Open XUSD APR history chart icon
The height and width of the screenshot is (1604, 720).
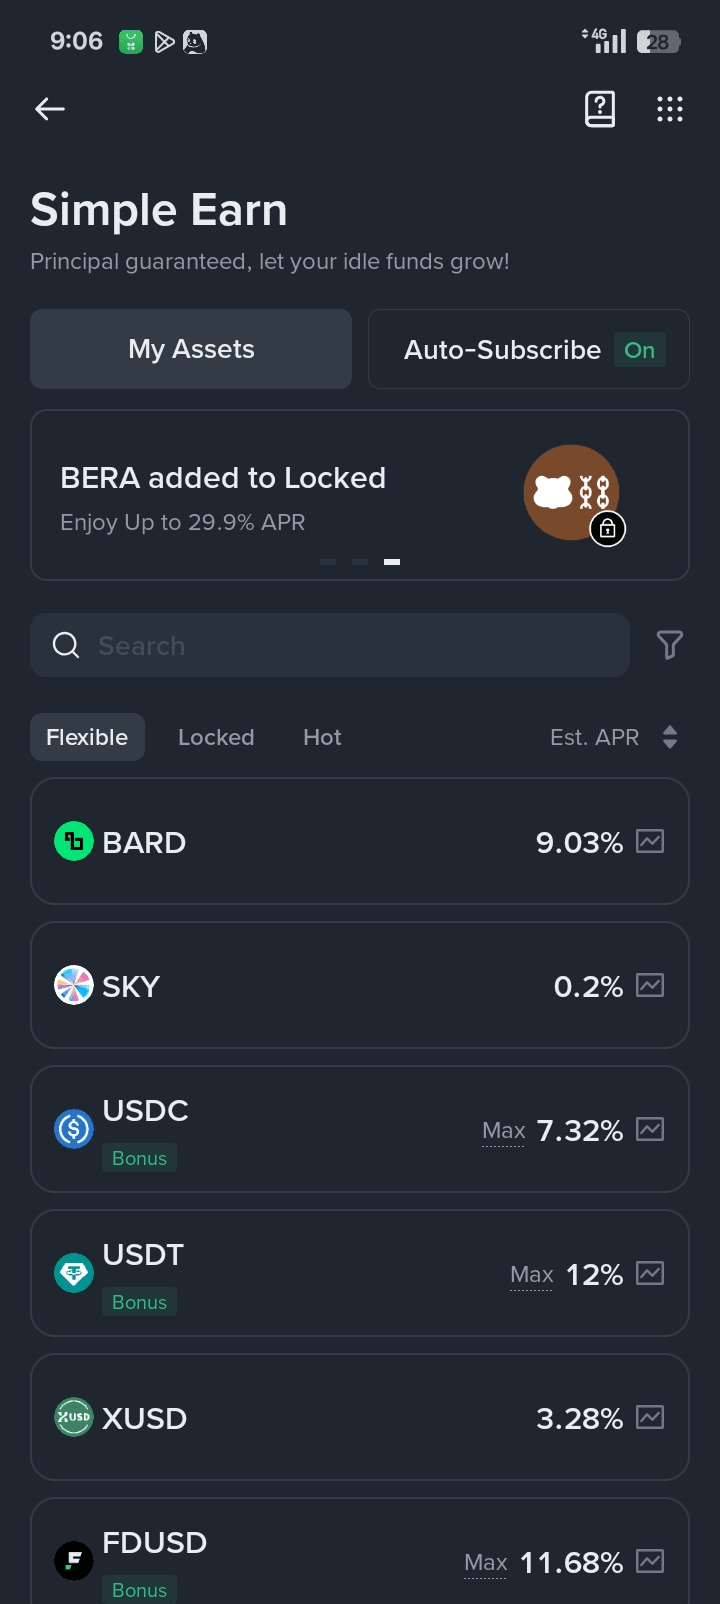point(650,1418)
